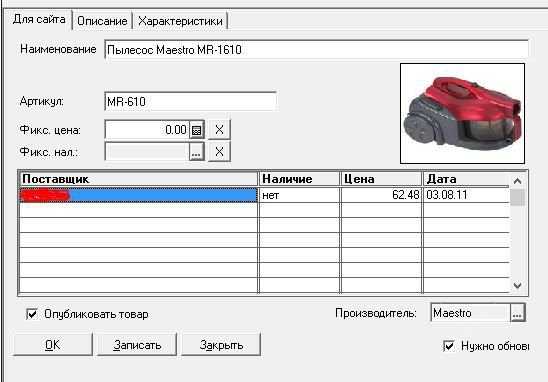Screen dimensions: 548x382
Task: Click the Дата column header
Action: click(x=466, y=179)
